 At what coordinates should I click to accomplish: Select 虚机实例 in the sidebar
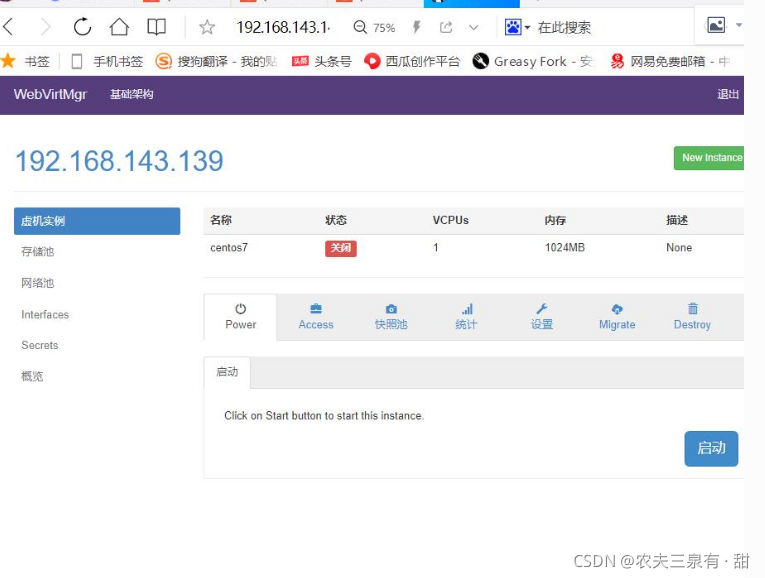pyautogui.click(x=97, y=221)
